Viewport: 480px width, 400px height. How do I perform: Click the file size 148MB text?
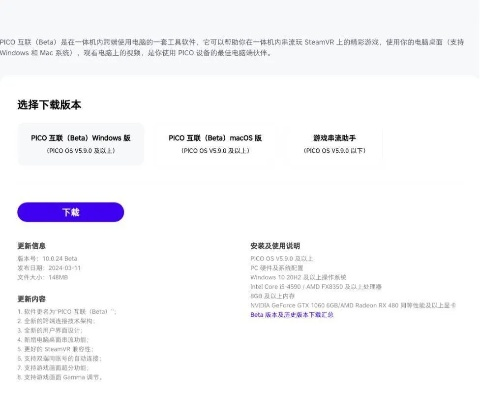pos(58,277)
